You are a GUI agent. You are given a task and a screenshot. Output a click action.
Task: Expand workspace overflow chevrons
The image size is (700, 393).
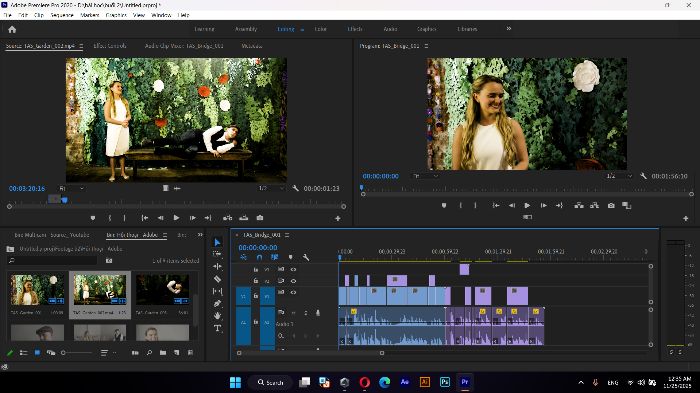508,29
